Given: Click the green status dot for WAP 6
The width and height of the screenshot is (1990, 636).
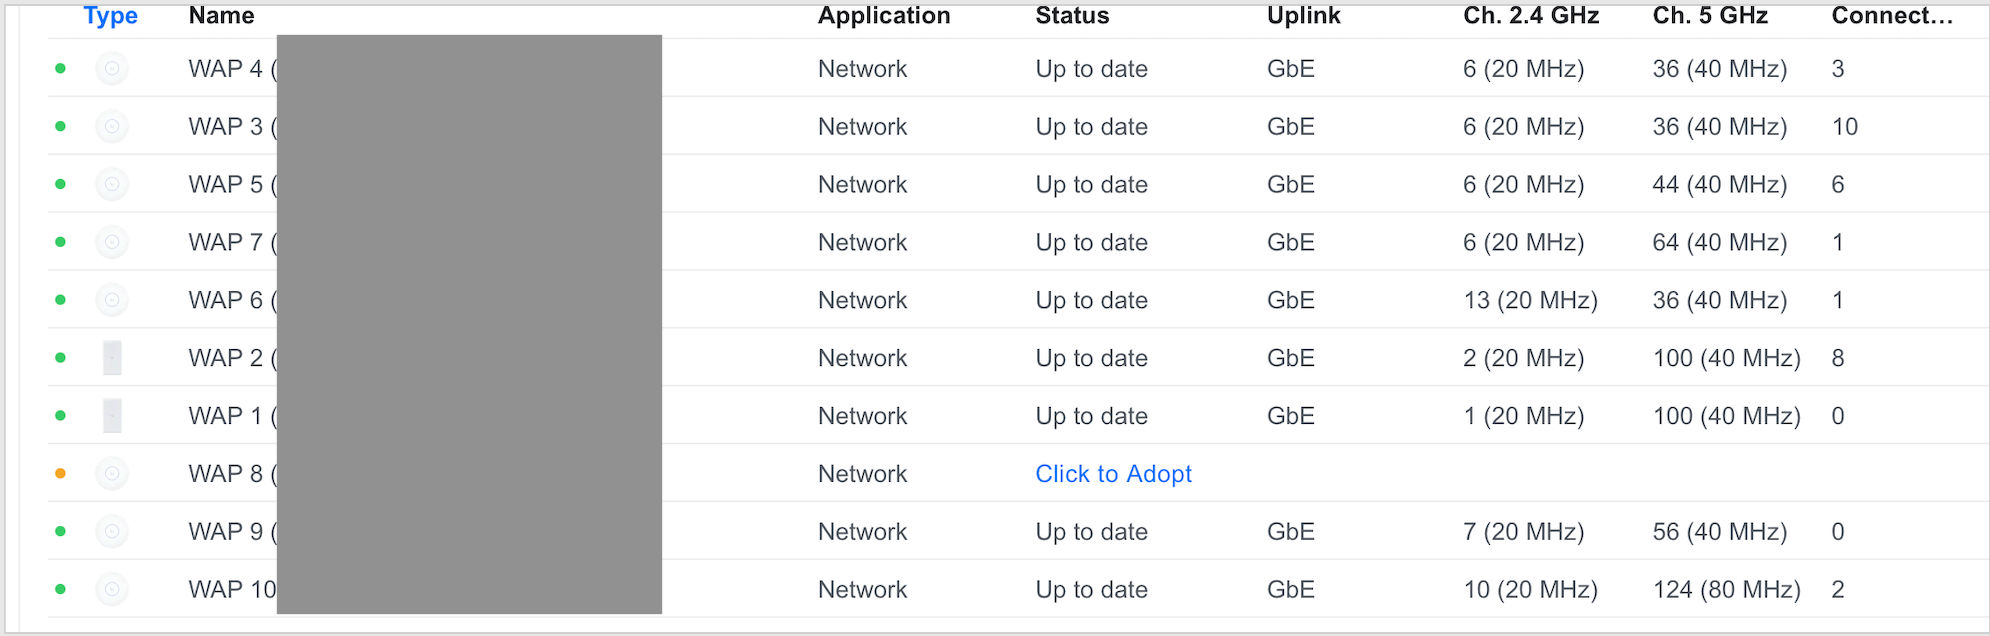Looking at the screenshot, I should 61,300.
